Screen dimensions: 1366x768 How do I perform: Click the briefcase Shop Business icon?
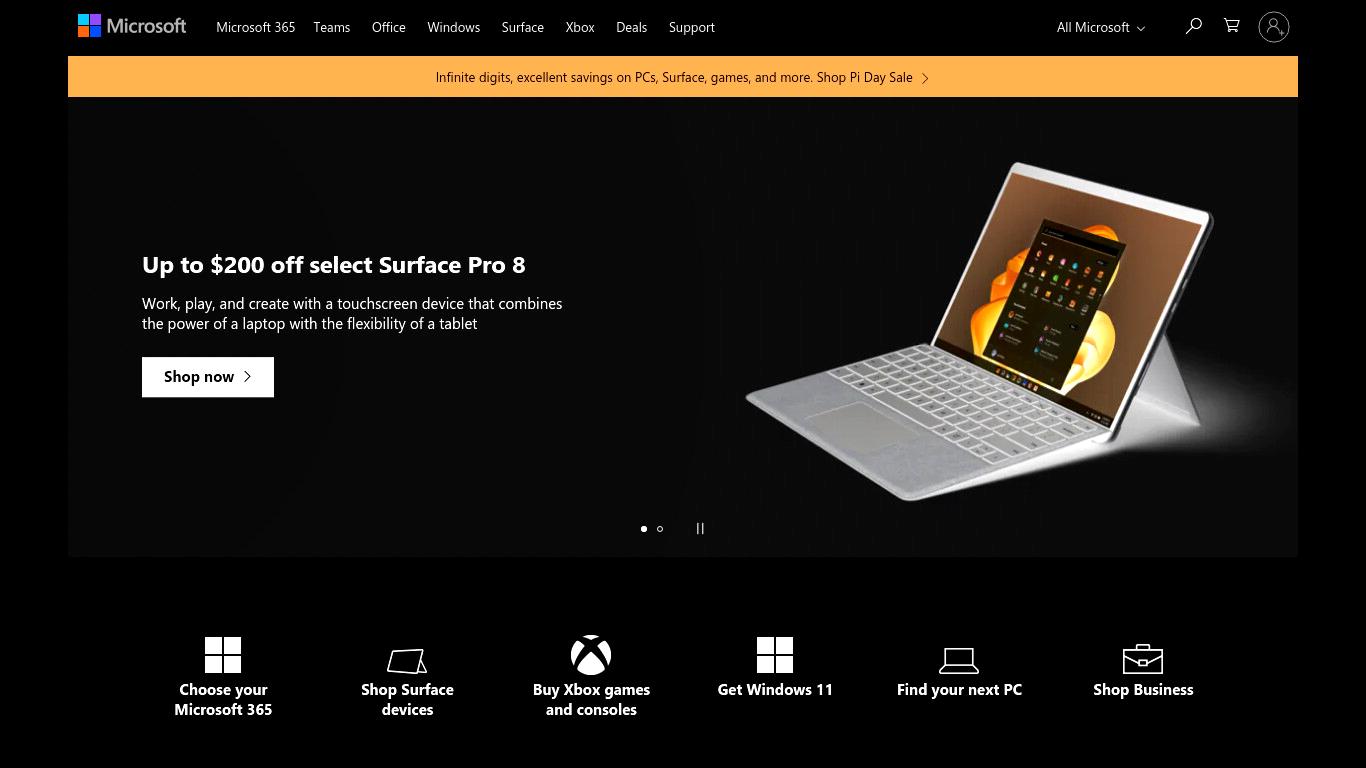(1143, 659)
